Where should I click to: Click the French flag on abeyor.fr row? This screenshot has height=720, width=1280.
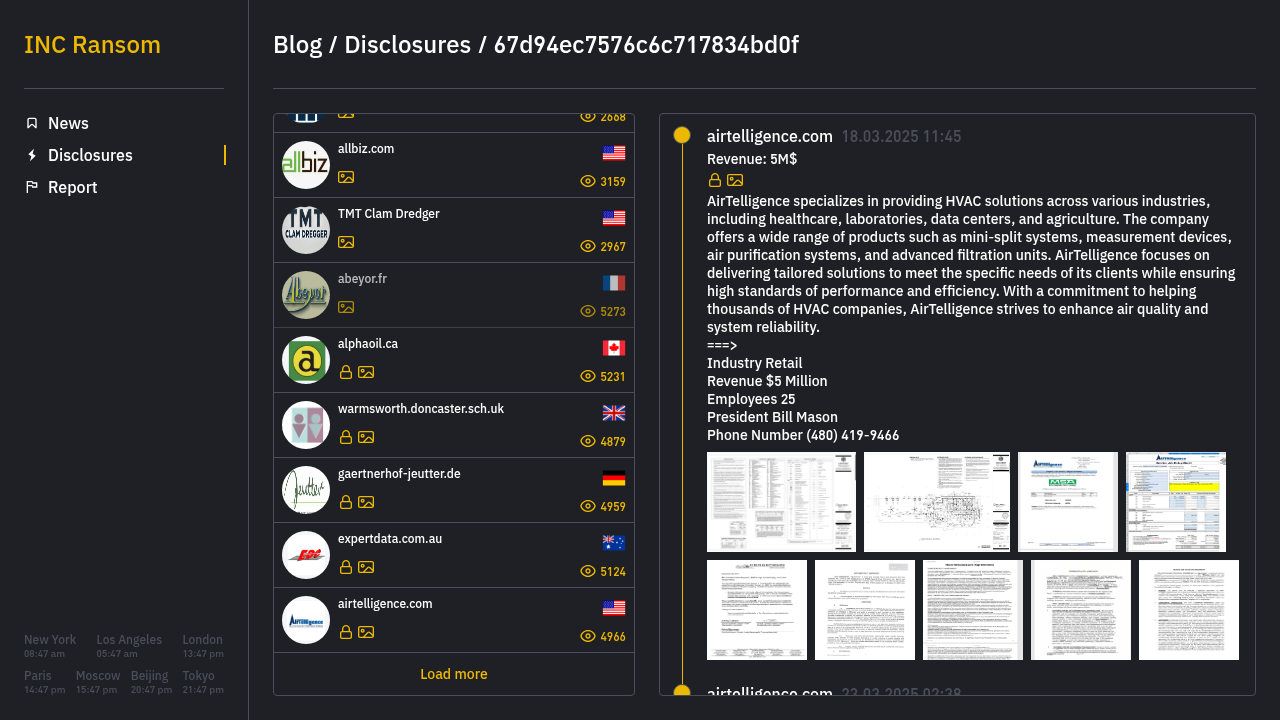point(614,283)
